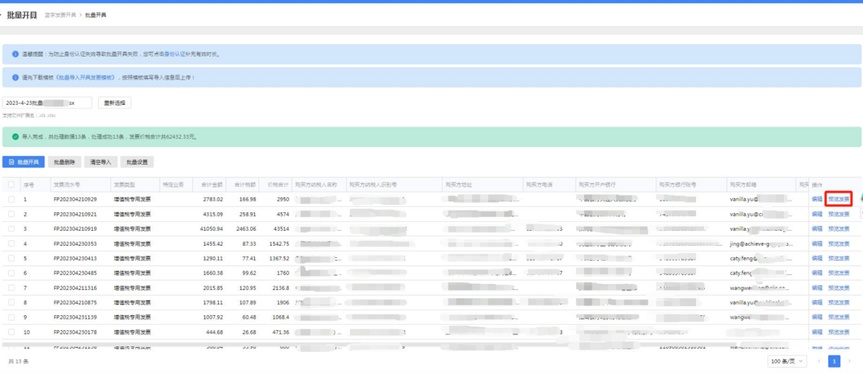Click the previous page arrow
Screen dimensions: 863x373
[x=819, y=361]
